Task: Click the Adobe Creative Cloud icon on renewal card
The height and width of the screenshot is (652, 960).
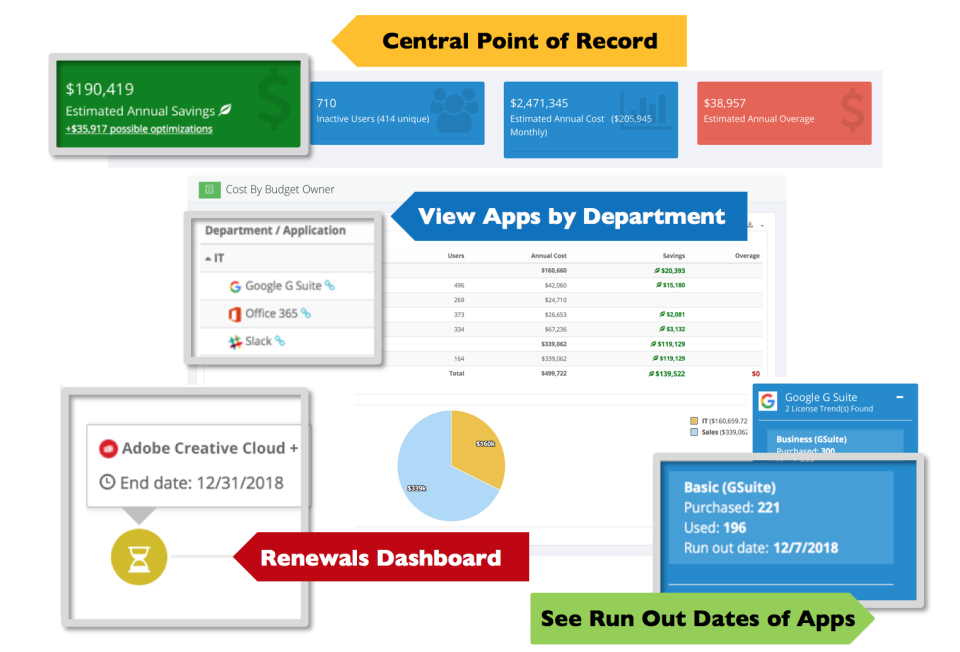Action: click(x=110, y=448)
